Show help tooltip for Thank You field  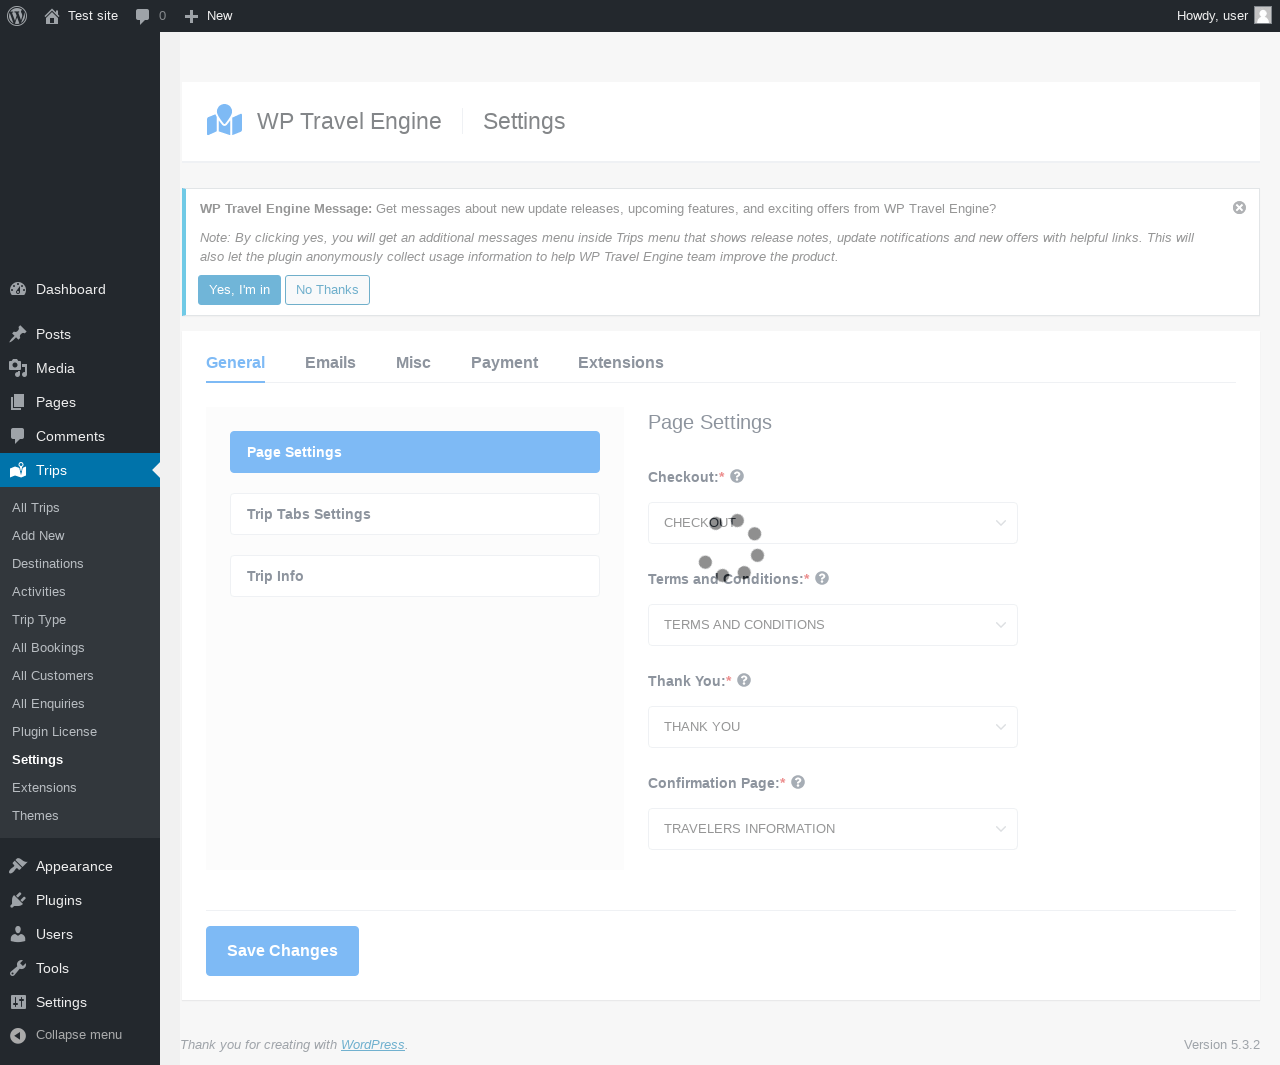(x=744, y=680)
